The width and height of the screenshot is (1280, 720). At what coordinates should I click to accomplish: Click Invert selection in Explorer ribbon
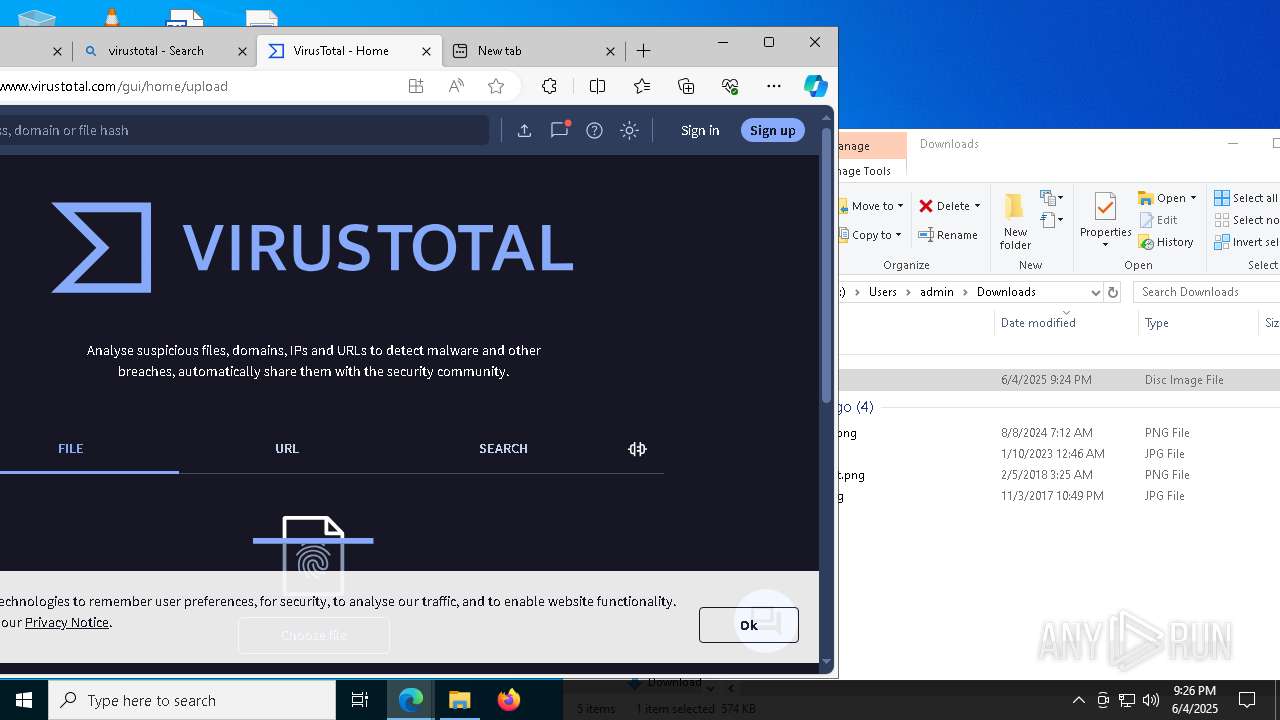coord(1246,242)
